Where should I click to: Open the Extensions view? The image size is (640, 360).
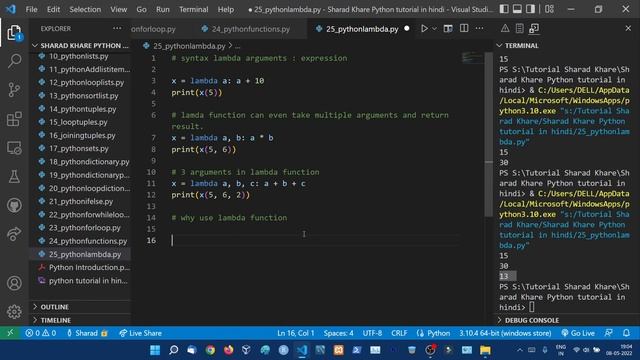(x=14, y=119)
